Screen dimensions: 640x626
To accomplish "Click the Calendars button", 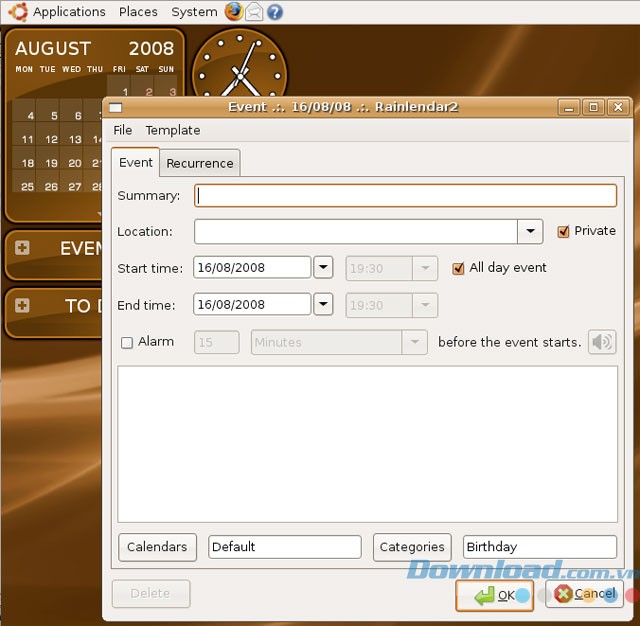I will pyautogui.click(x=157, y=547).
